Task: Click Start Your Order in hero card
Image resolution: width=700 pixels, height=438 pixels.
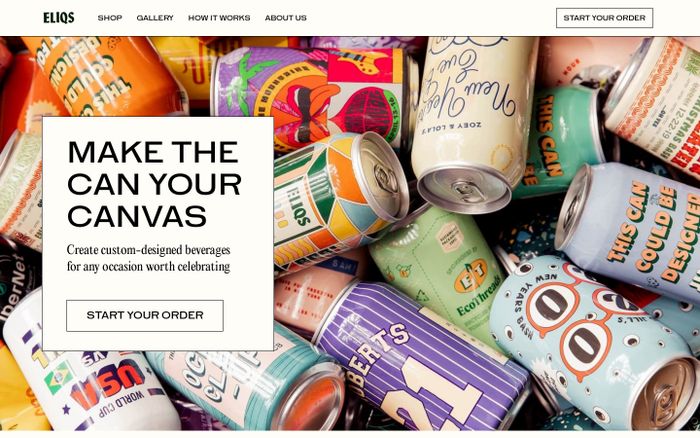Action: 145,316
